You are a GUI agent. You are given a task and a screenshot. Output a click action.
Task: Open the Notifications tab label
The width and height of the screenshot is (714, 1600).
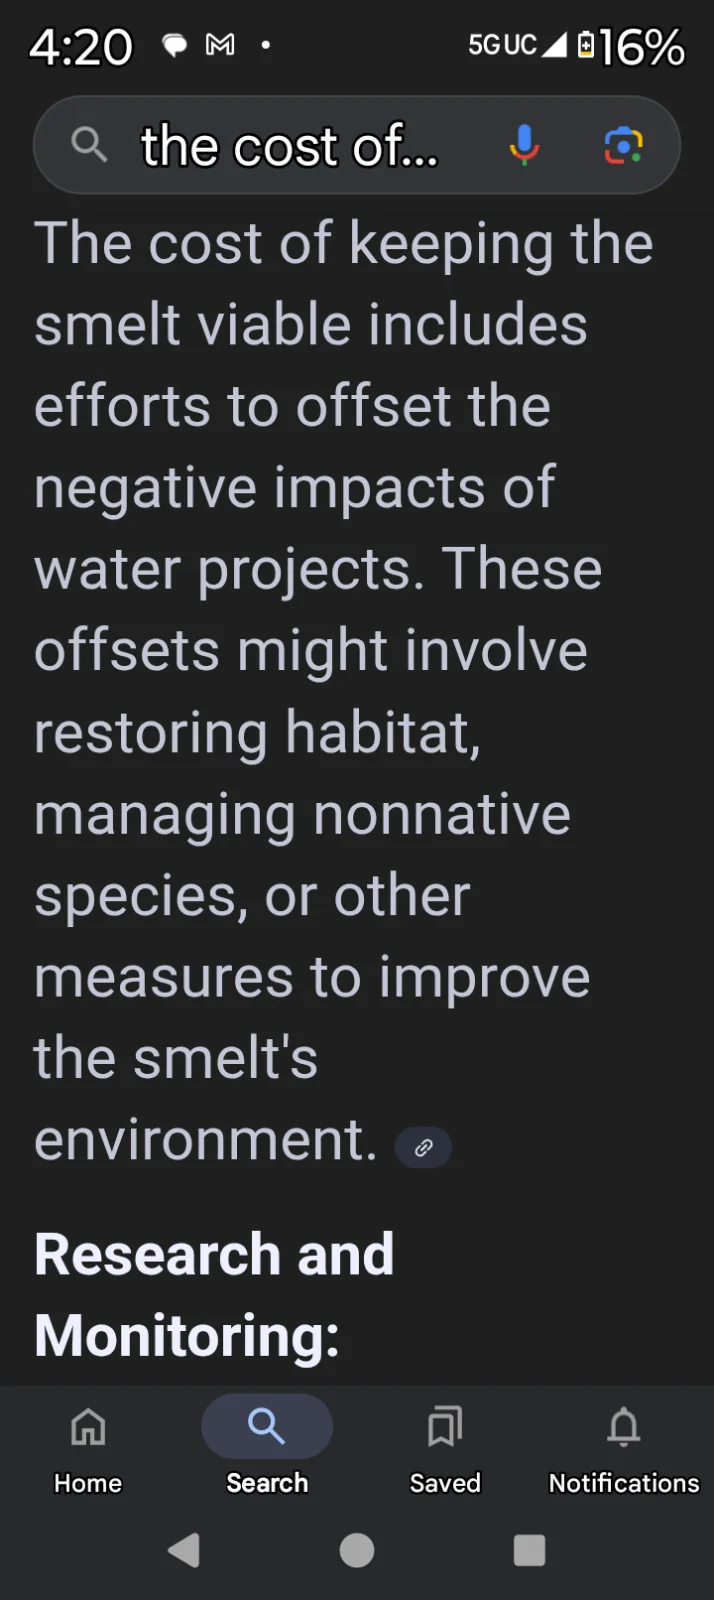pos(623,1483)
